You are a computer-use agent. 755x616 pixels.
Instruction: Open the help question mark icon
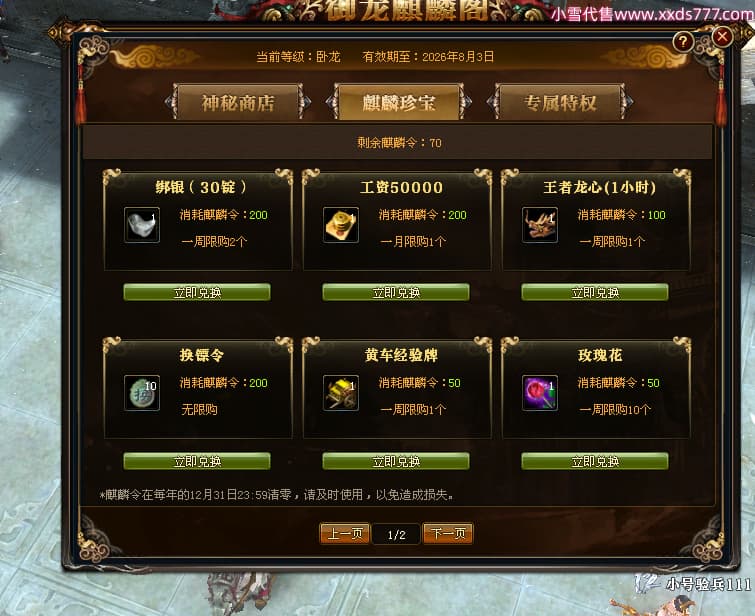pyautogui.click(x=683, y=42)
